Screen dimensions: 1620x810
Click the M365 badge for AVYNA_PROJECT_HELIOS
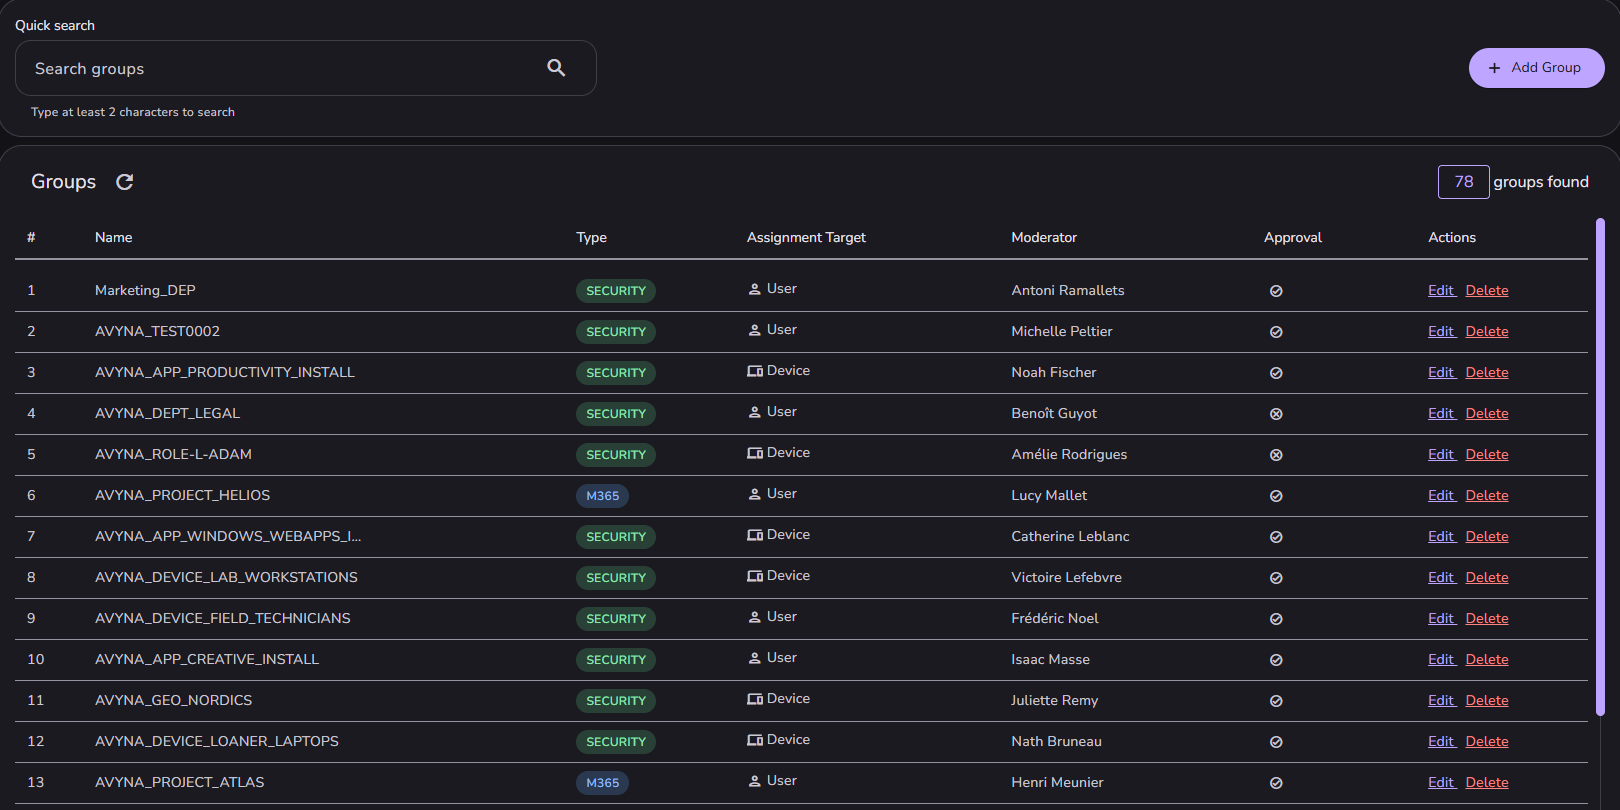point(602,496)
